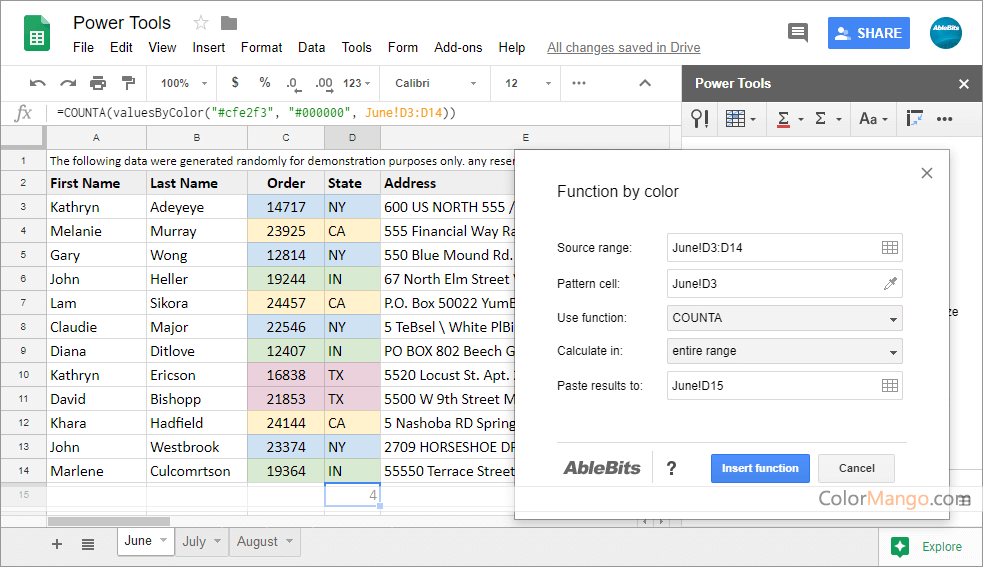
Task: Click the Source range input field
Action: pos(784,248)
